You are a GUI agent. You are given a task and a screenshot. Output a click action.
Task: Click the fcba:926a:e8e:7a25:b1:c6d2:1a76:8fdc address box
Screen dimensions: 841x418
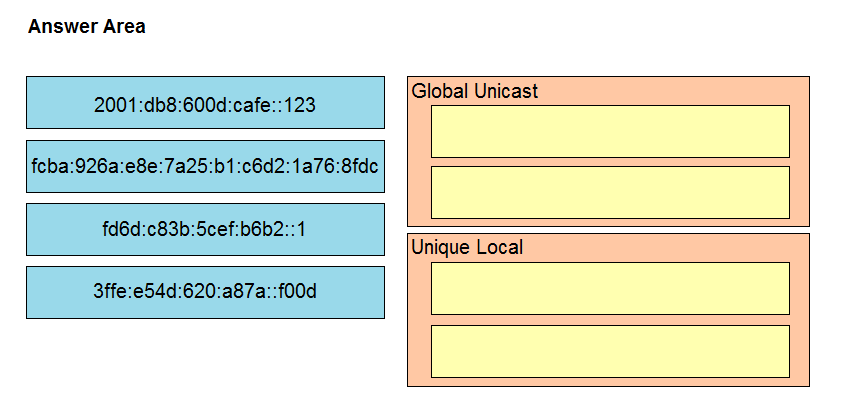click(205, 166)
